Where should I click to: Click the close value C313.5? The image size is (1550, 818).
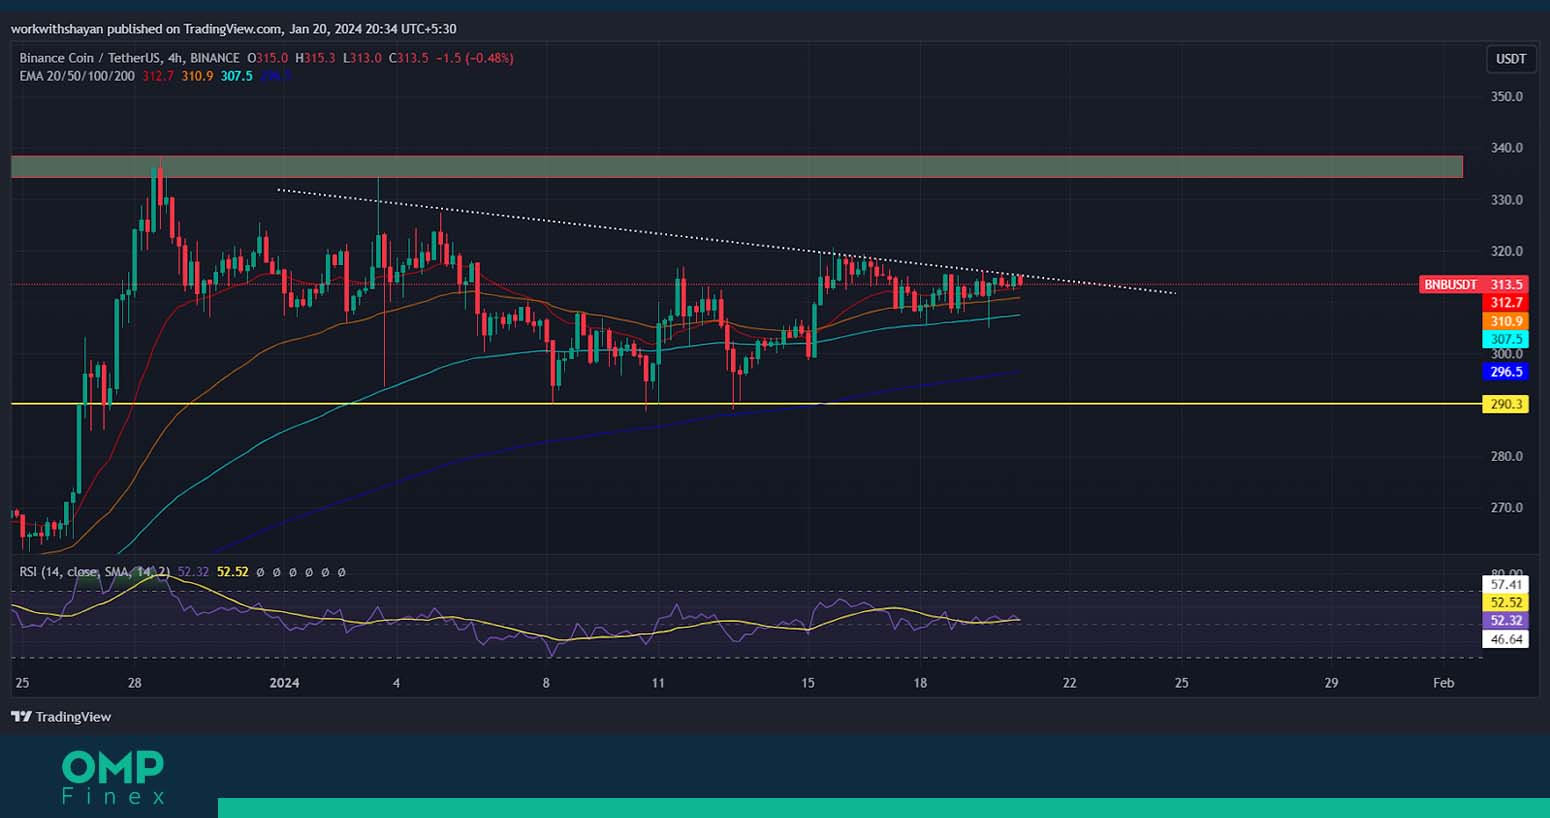click(x=409, y=58)
